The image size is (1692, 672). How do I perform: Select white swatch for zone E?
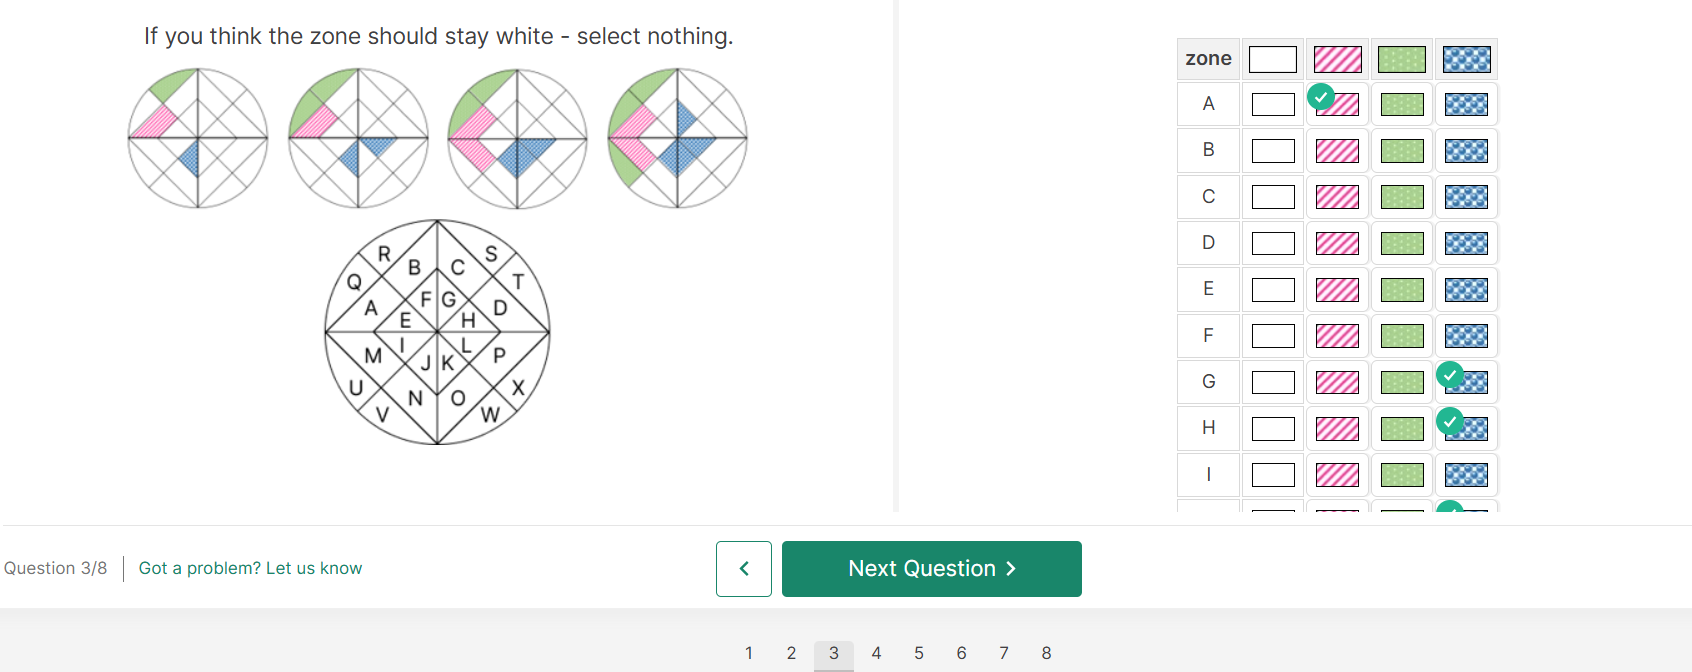1273,290
